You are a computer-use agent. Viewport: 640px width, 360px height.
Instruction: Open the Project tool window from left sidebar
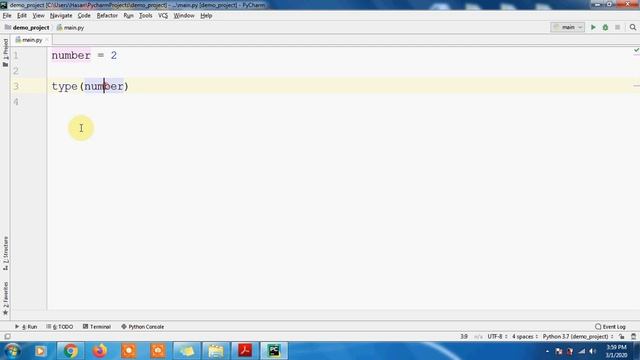pyautogui.click(x=5, y=52)
